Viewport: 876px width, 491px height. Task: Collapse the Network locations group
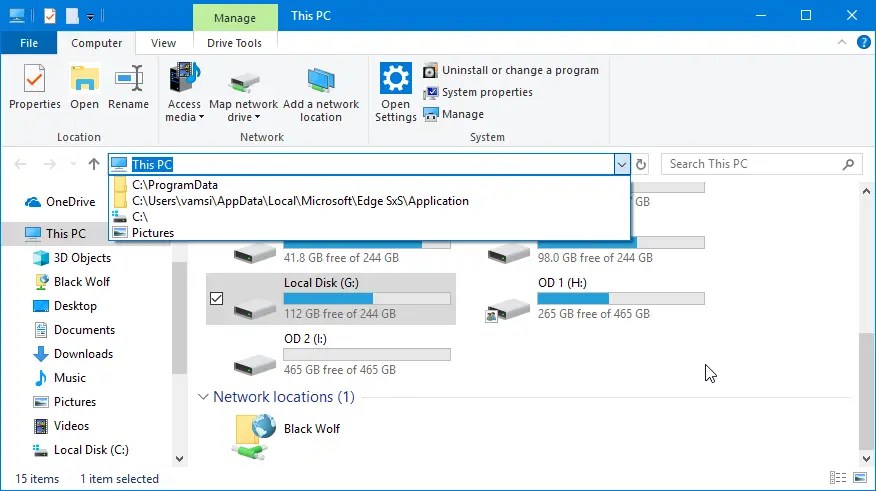[203, 397]
